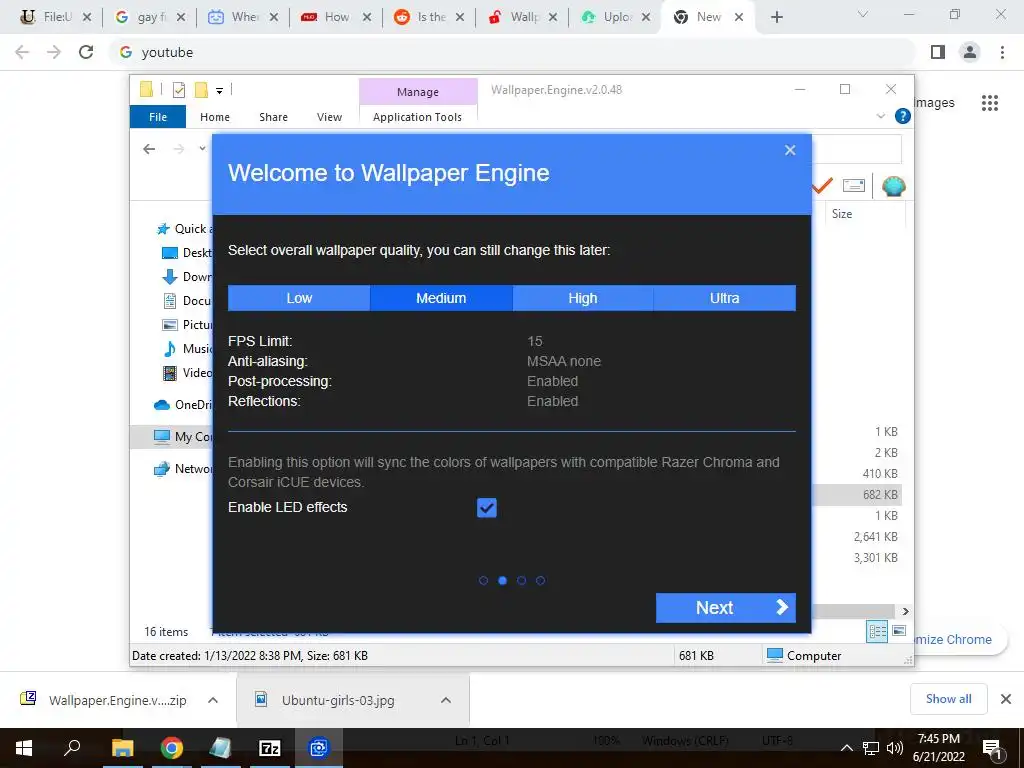Open Wallpaper.Engine zip download options arrow
1024x768 pixels.
click(213, 700)
